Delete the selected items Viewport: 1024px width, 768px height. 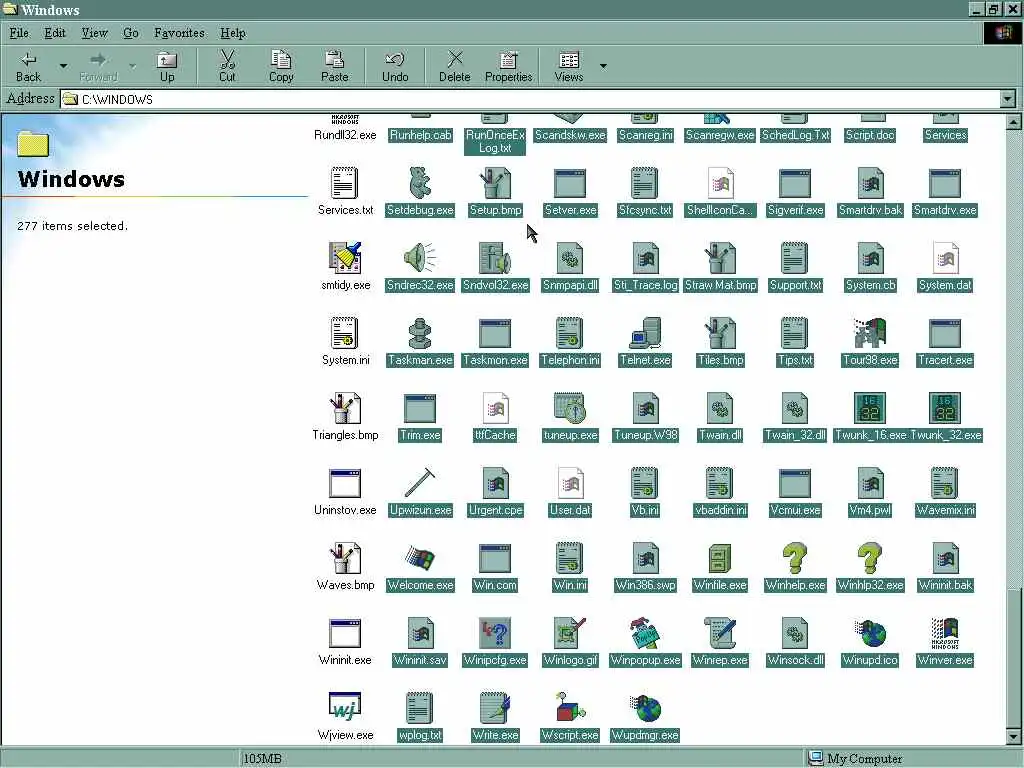(455, 66)
